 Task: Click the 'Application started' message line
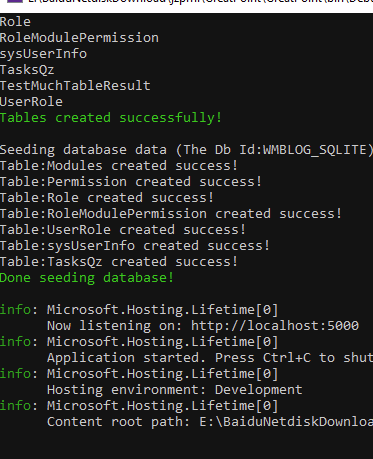point(210,358)
